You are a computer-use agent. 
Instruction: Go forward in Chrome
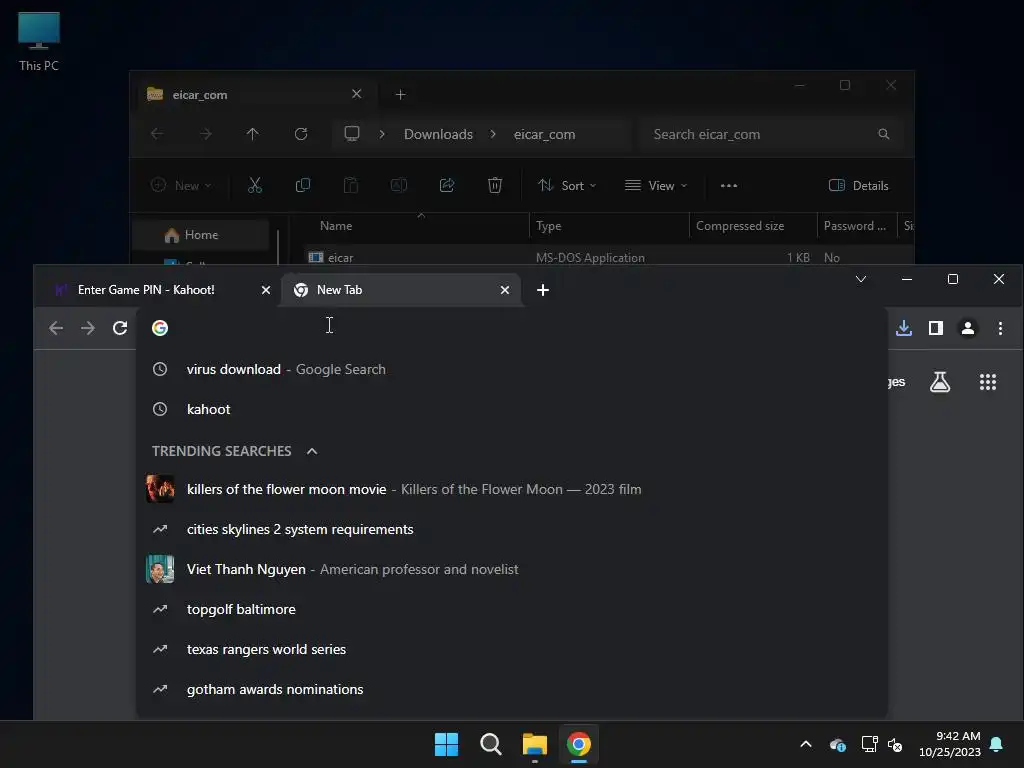[x=88, y=328]
